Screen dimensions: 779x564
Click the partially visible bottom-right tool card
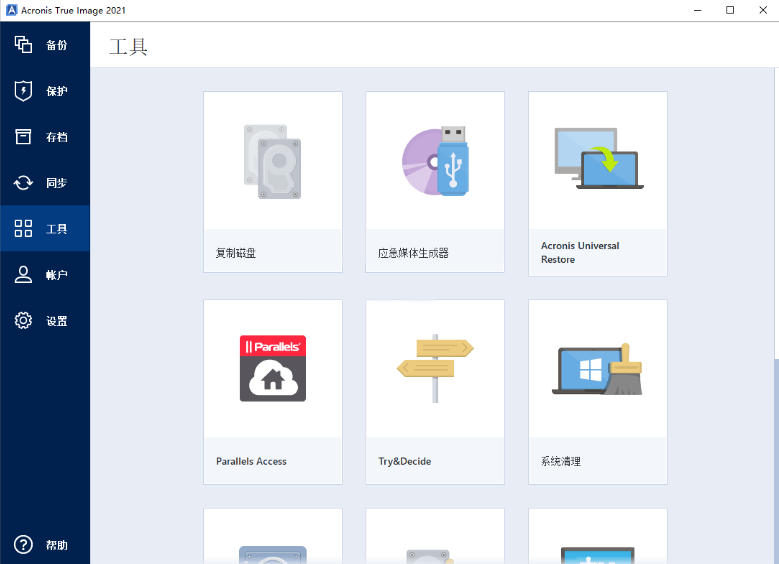598,536
